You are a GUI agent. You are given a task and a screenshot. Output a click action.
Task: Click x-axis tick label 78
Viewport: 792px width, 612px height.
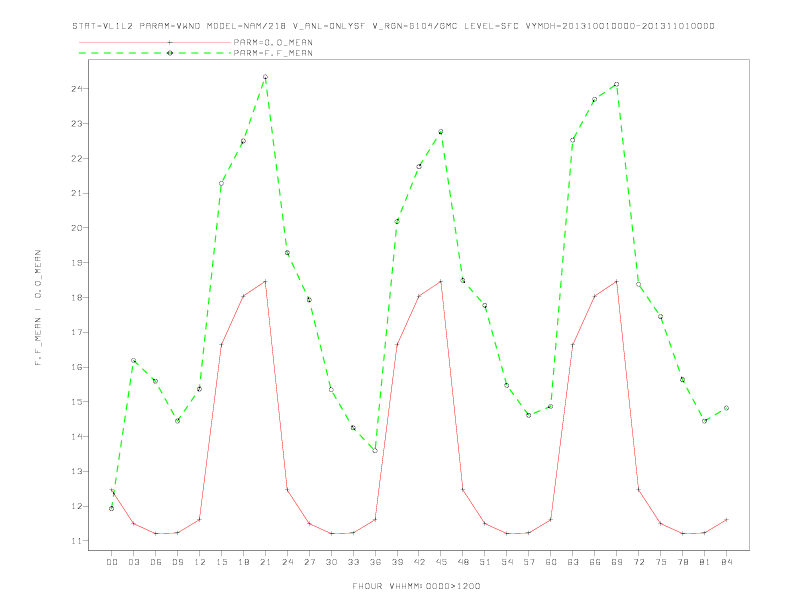click(x=682, y=562)
